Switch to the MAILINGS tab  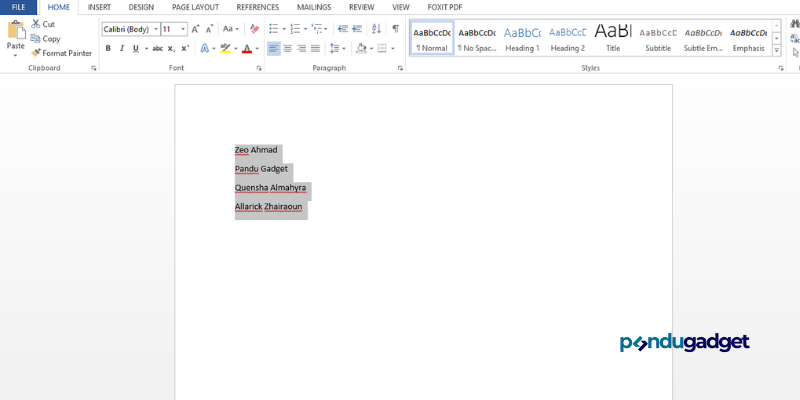click(314, 7)
